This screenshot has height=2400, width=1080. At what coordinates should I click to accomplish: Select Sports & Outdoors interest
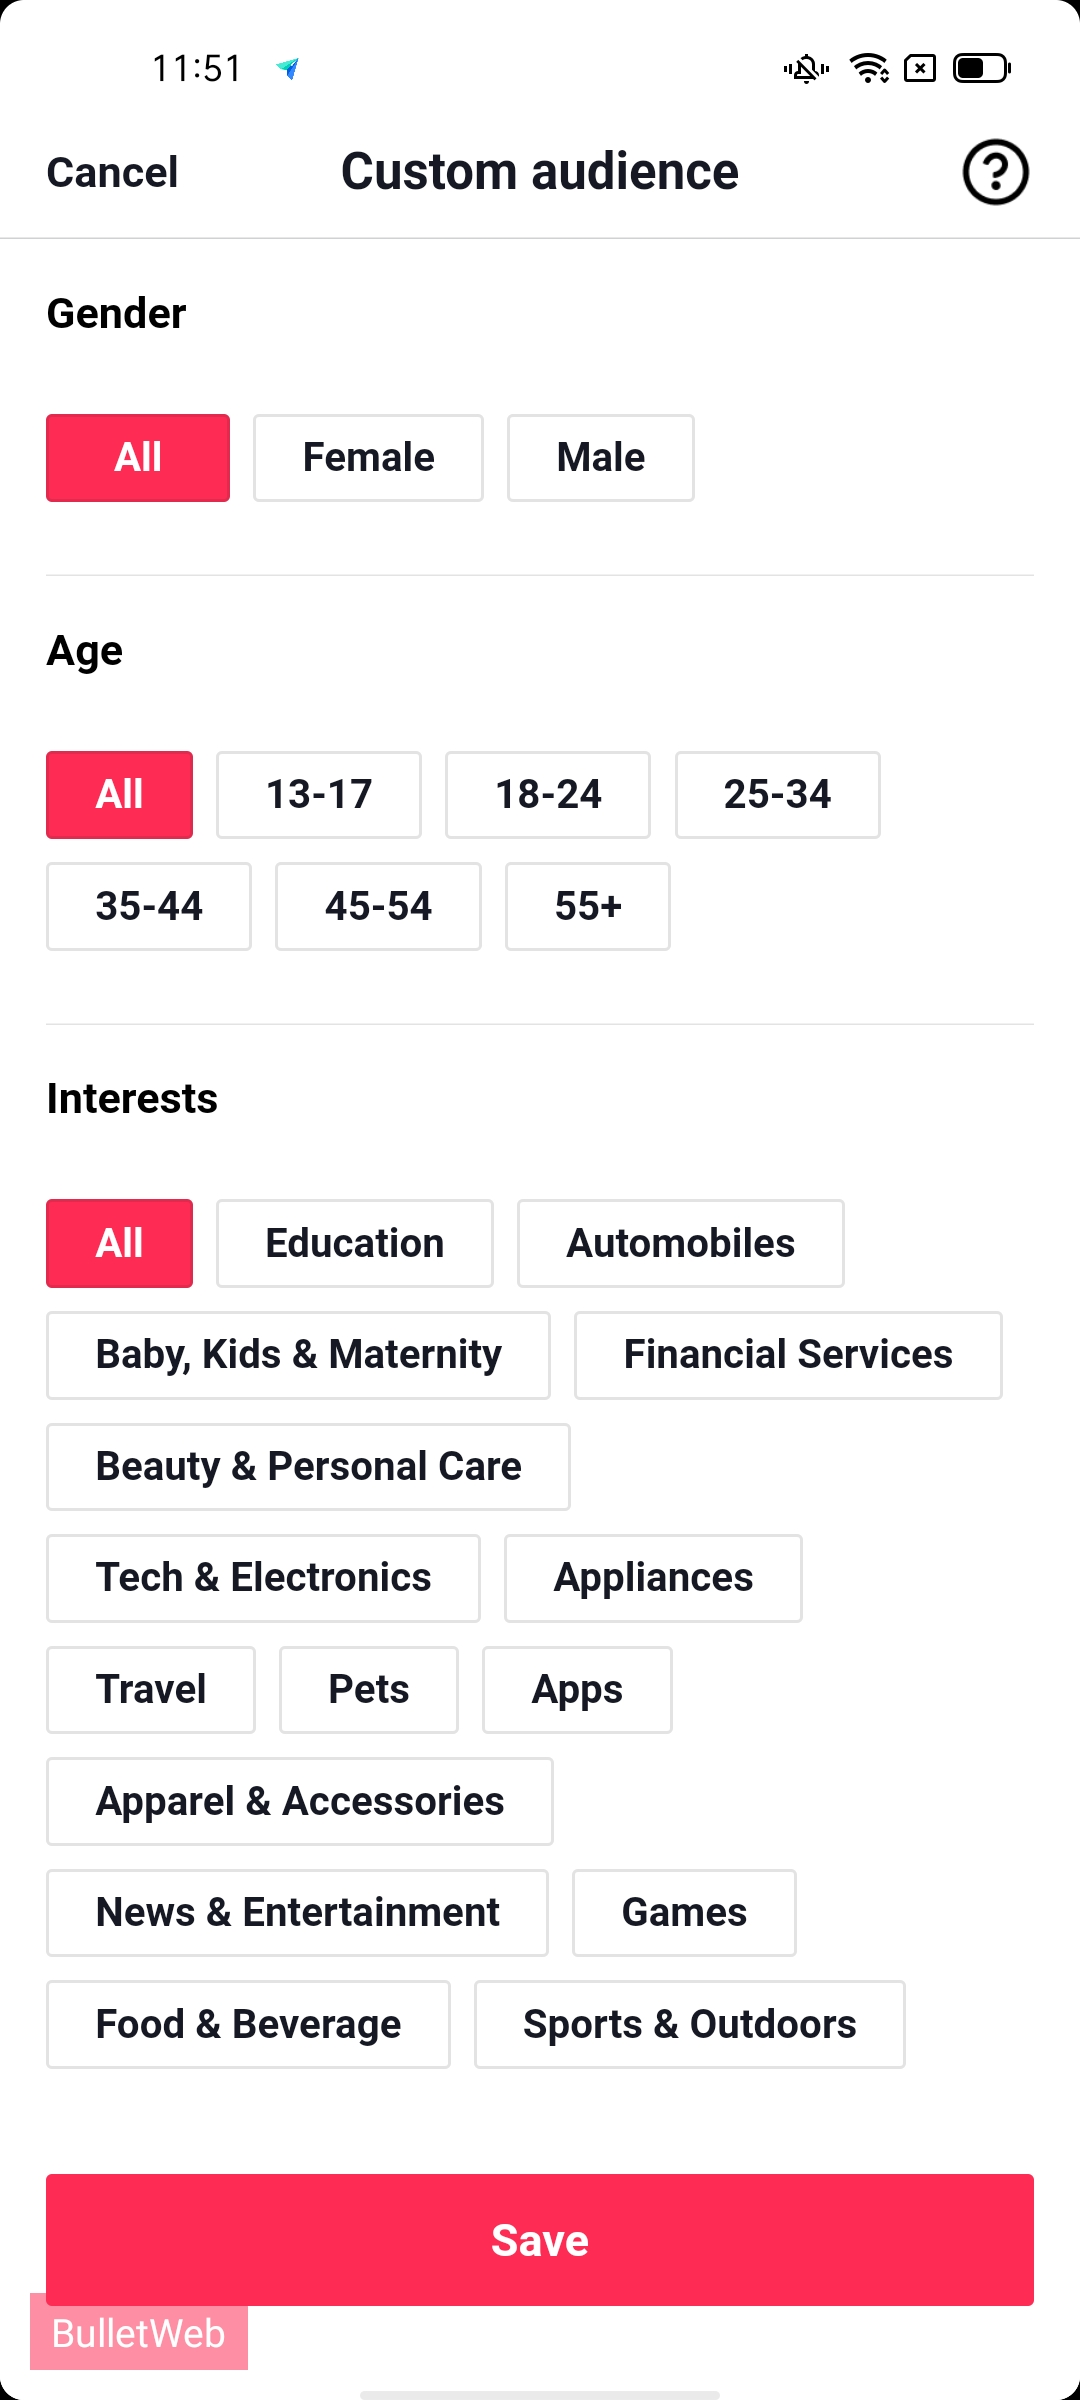[x=689, y=2024]
